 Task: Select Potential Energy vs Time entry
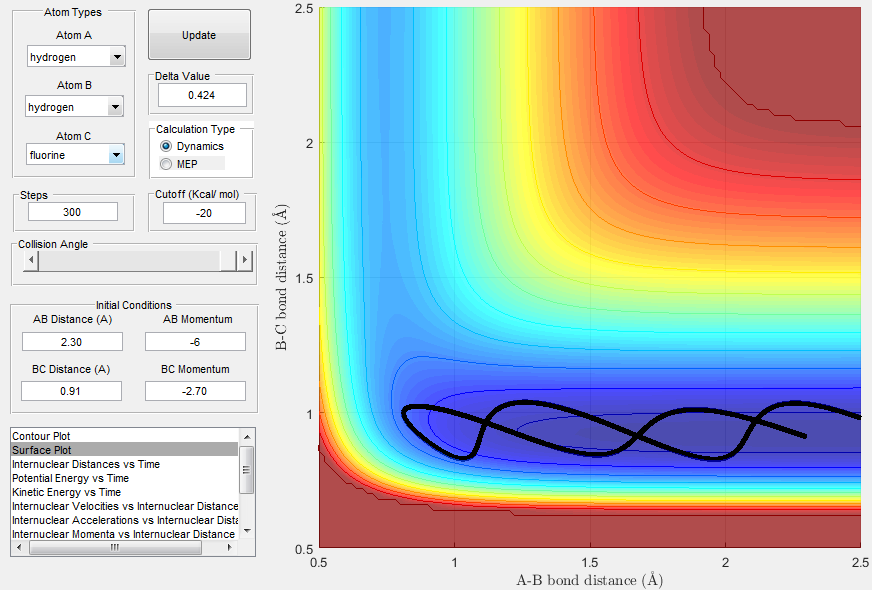coord(125,478)
